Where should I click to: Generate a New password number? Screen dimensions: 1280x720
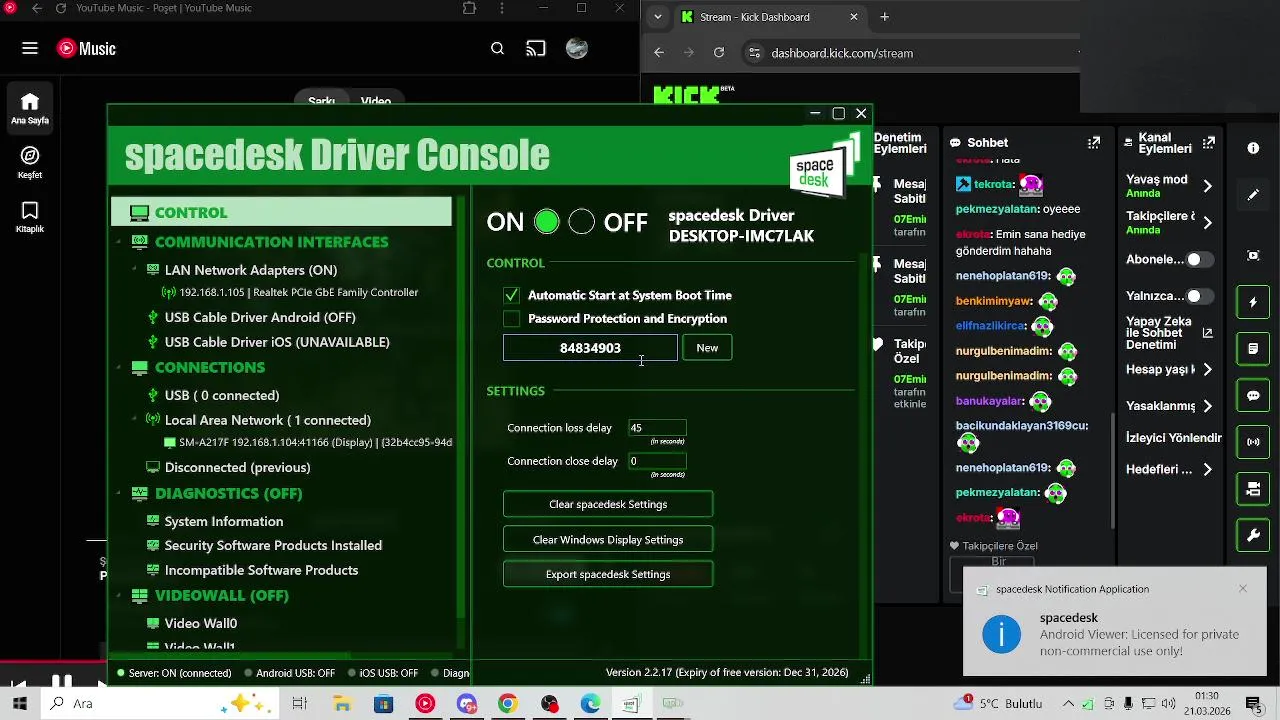click(707, 348)
